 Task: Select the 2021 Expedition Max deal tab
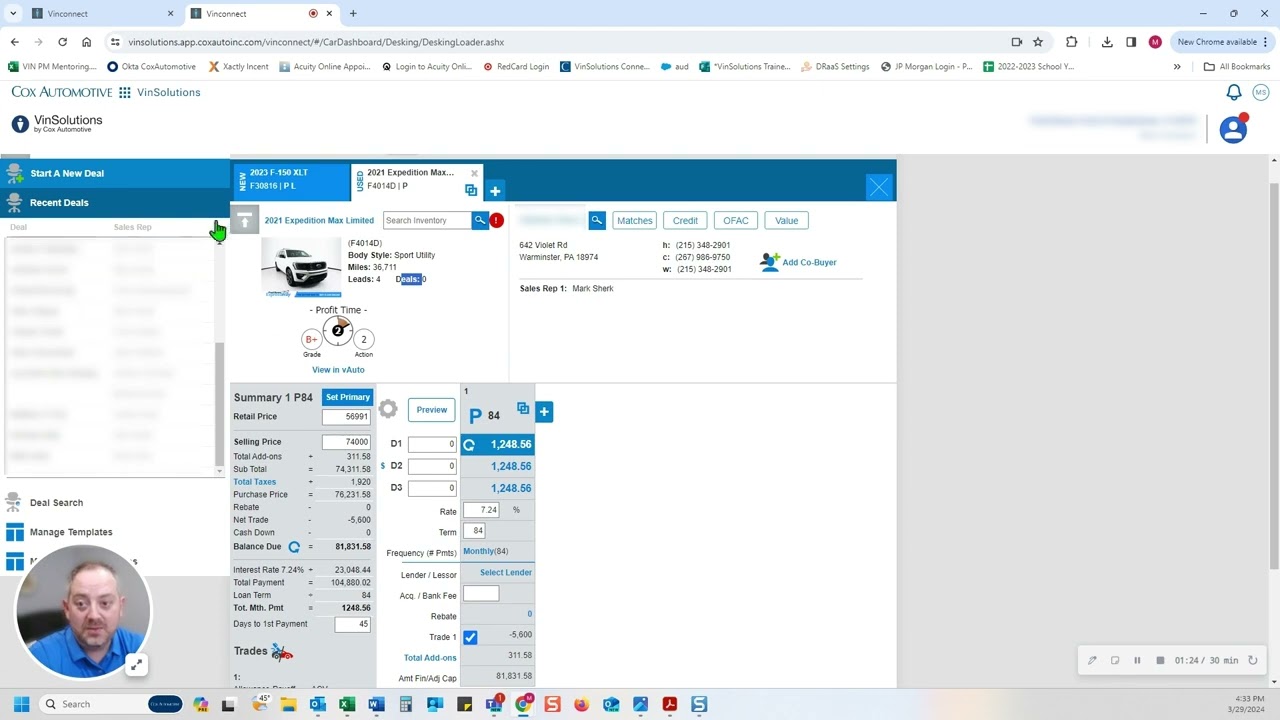point(409,179)
